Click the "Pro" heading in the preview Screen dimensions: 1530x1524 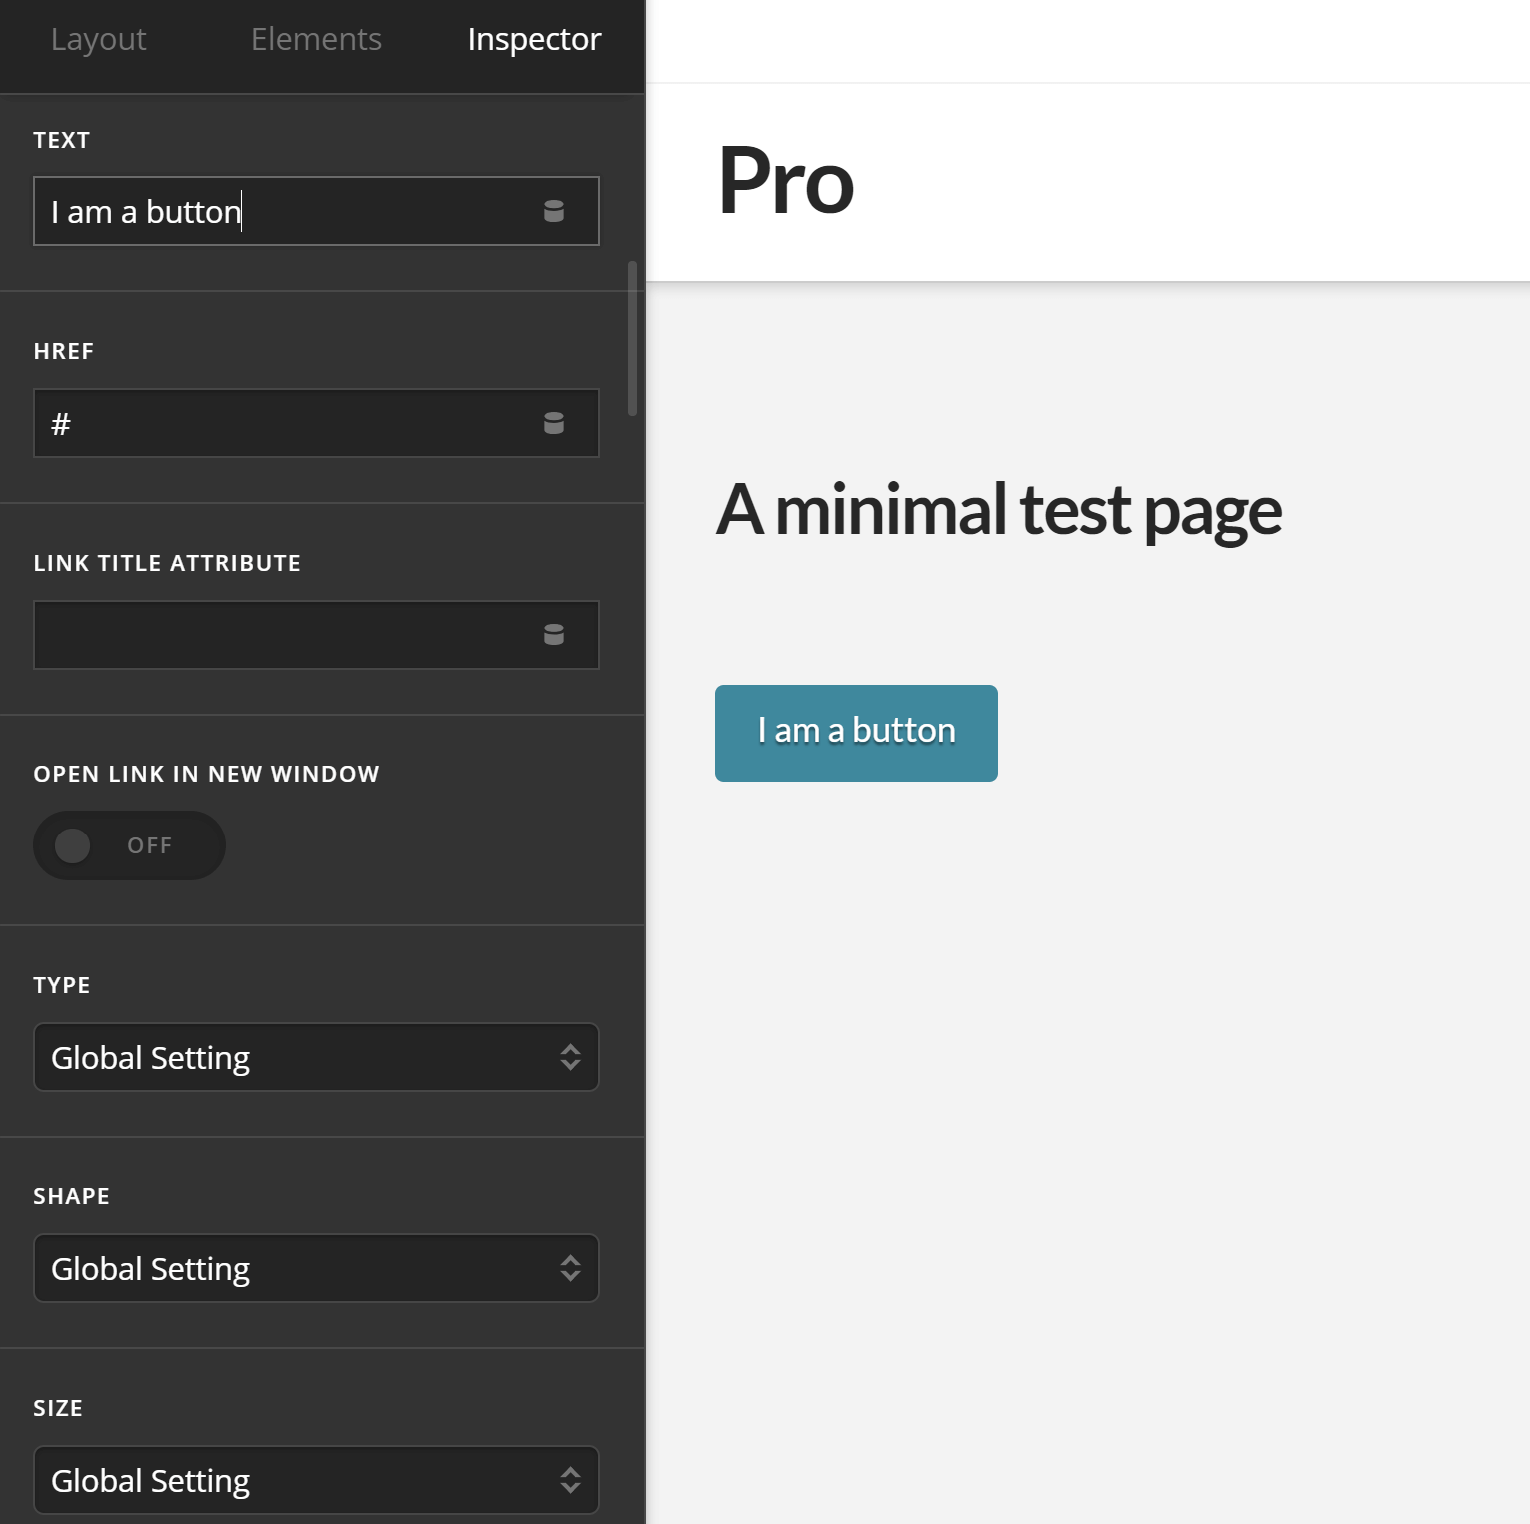point(784,182)
